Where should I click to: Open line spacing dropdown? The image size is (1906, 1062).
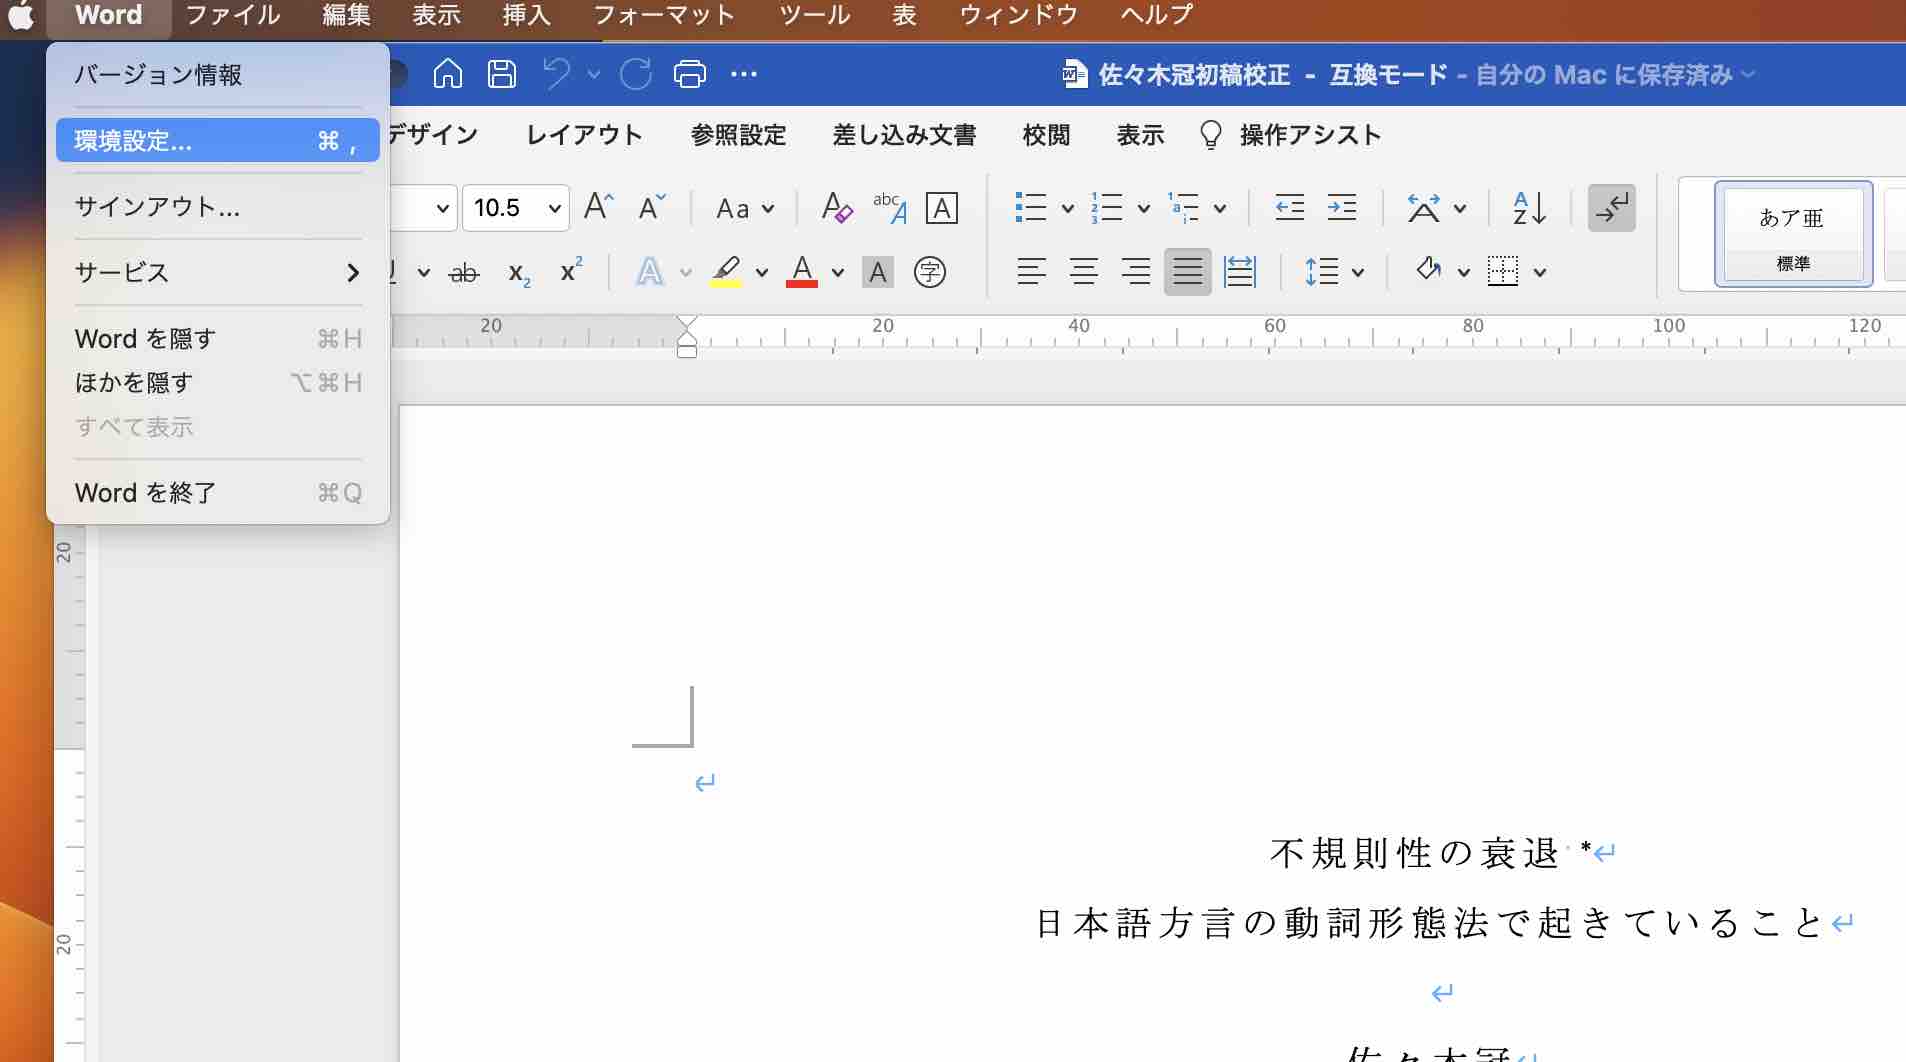click(x=1358, y=272)
